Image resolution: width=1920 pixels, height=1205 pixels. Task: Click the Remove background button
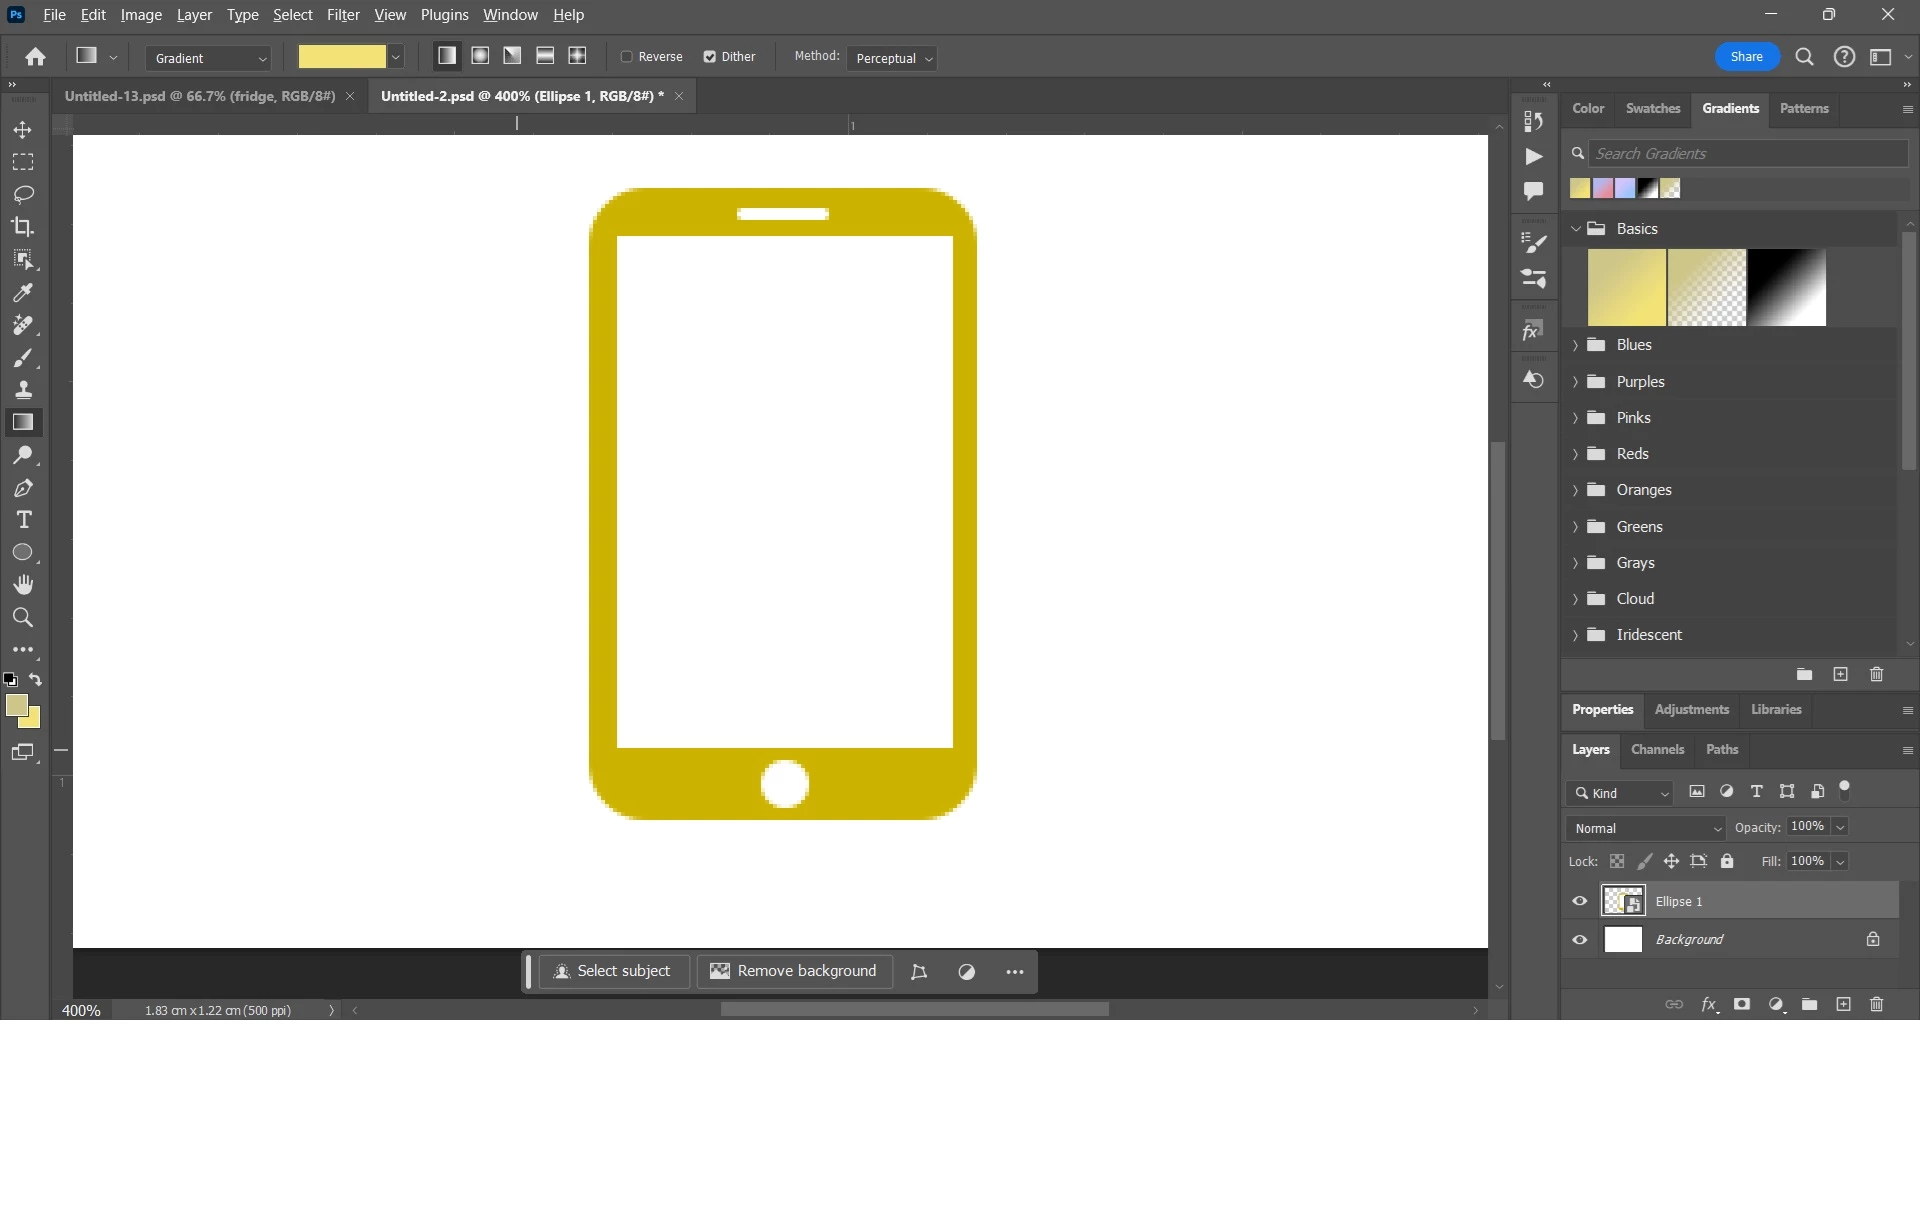794,971
